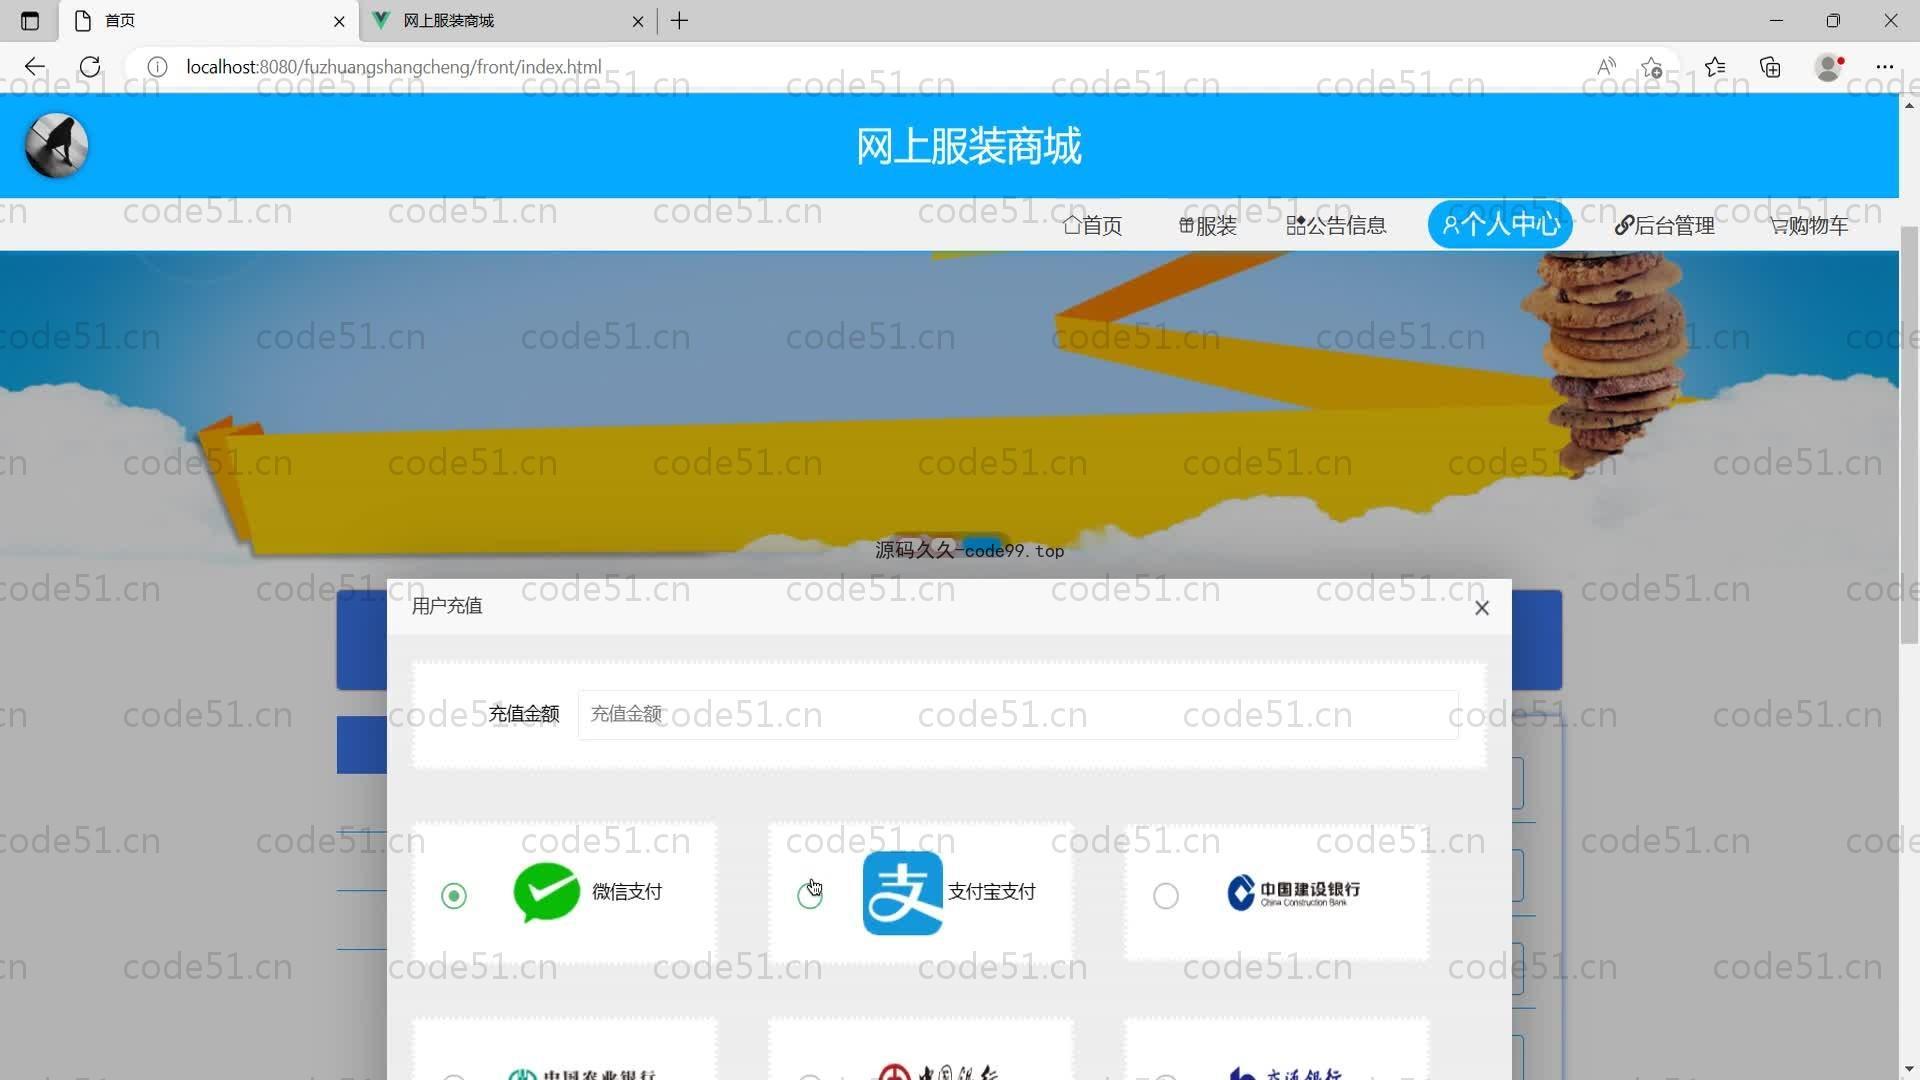Open 公告信息 in site navigation

(x=1336, y=226)
